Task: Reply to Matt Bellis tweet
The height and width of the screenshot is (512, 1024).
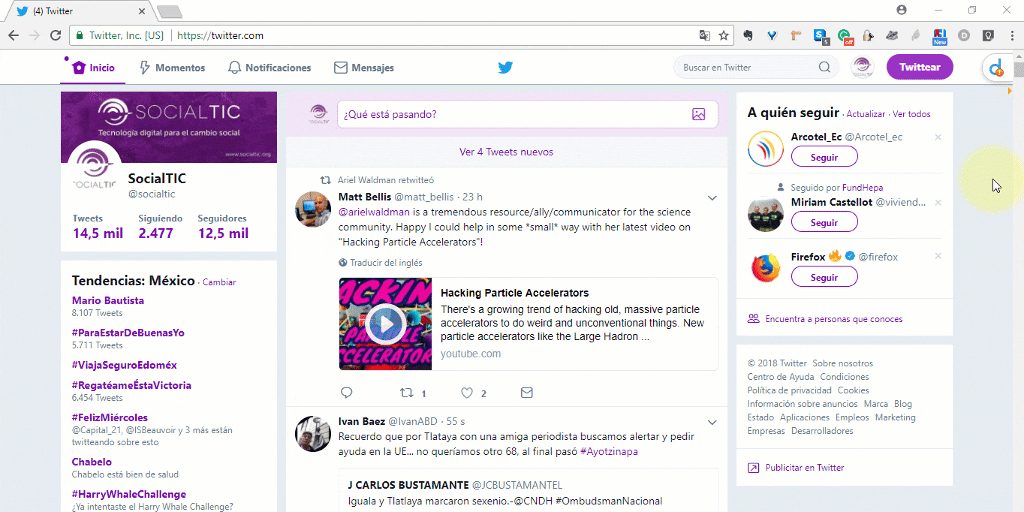Action: [x=347, y=393]
